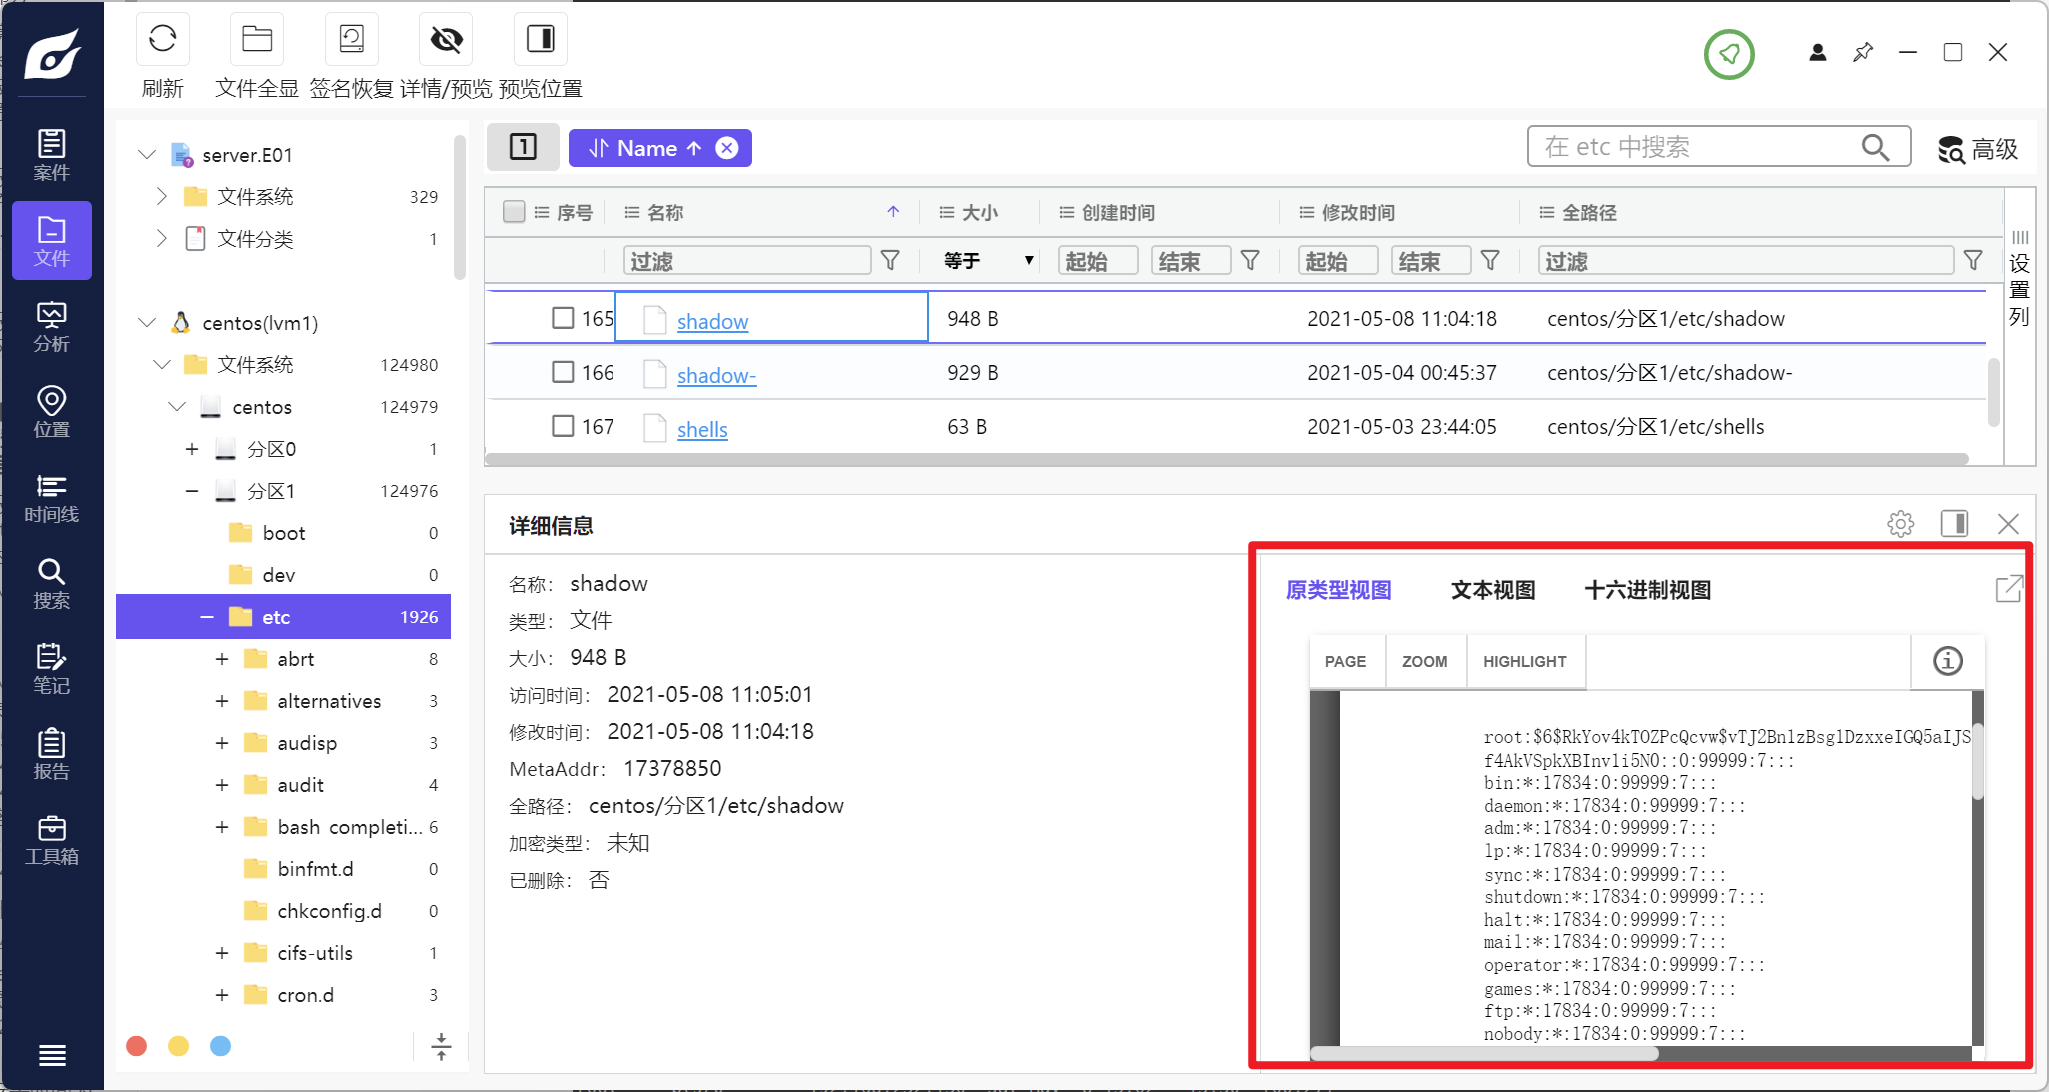Collapse the centos(lvm1) tree node
This screenshot has width=2049, height=1092.
(x=147, y=323)
